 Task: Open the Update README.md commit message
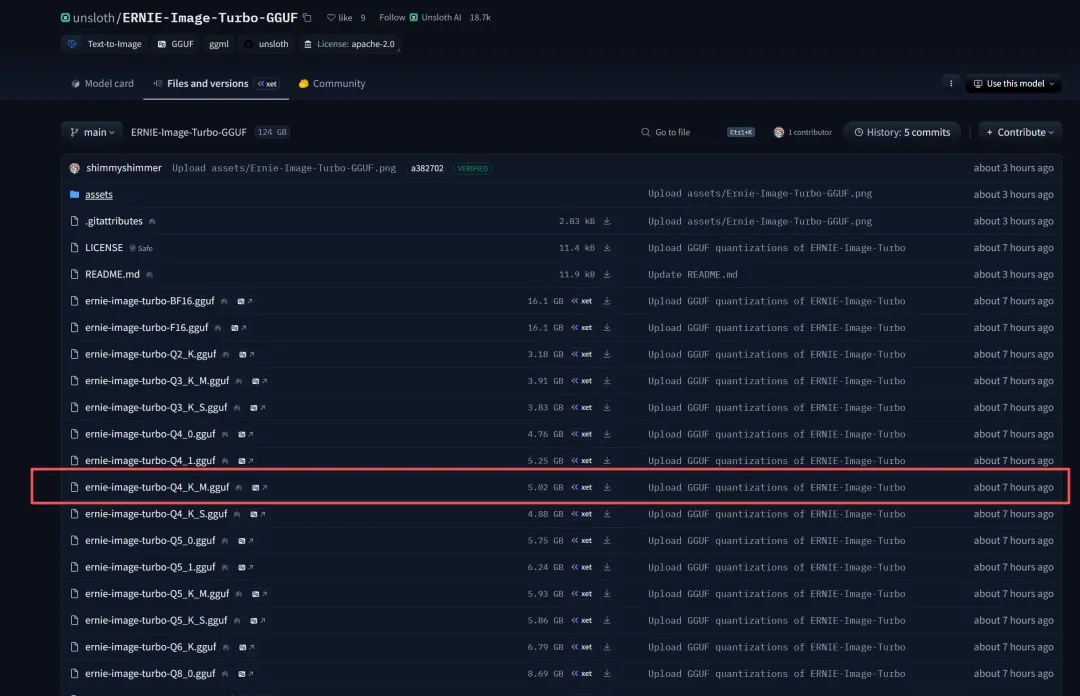click(692, 274)
